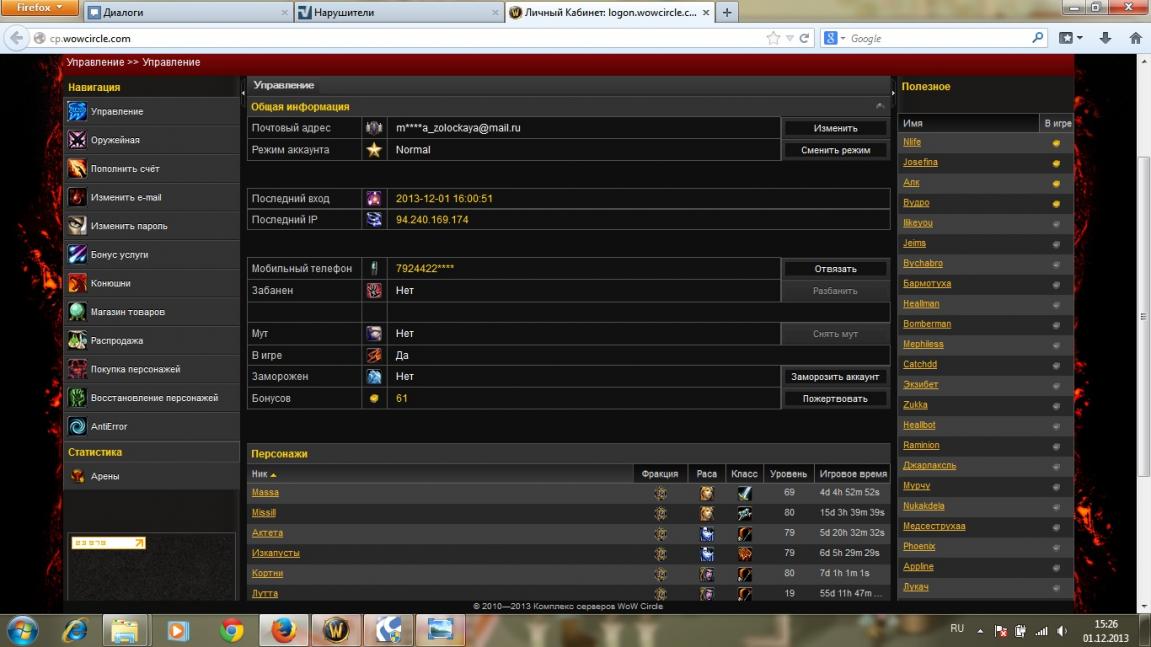Image resolution: width=1151 pixels, height=647 pixels.
Task: Open character link Massa
Action: pos(265,493)
